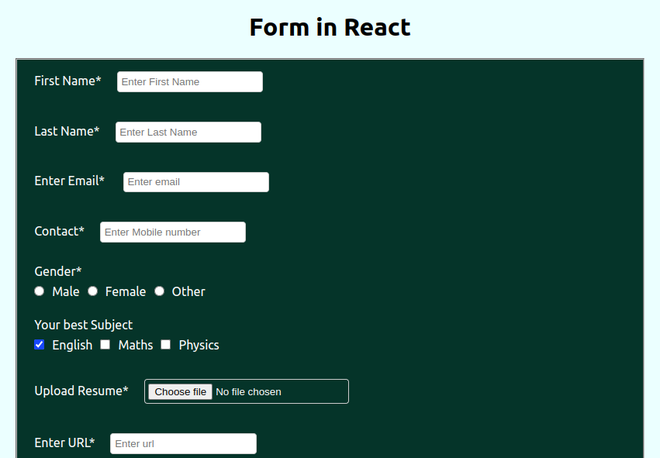Tick the Physics checkbox

166,345
